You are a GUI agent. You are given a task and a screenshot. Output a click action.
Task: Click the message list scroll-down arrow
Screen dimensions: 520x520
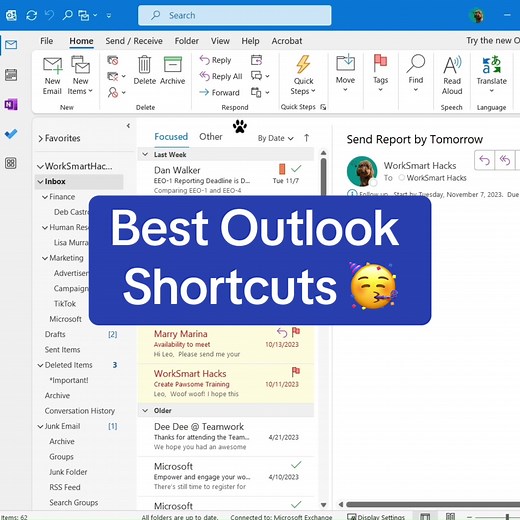click(323, 505)
